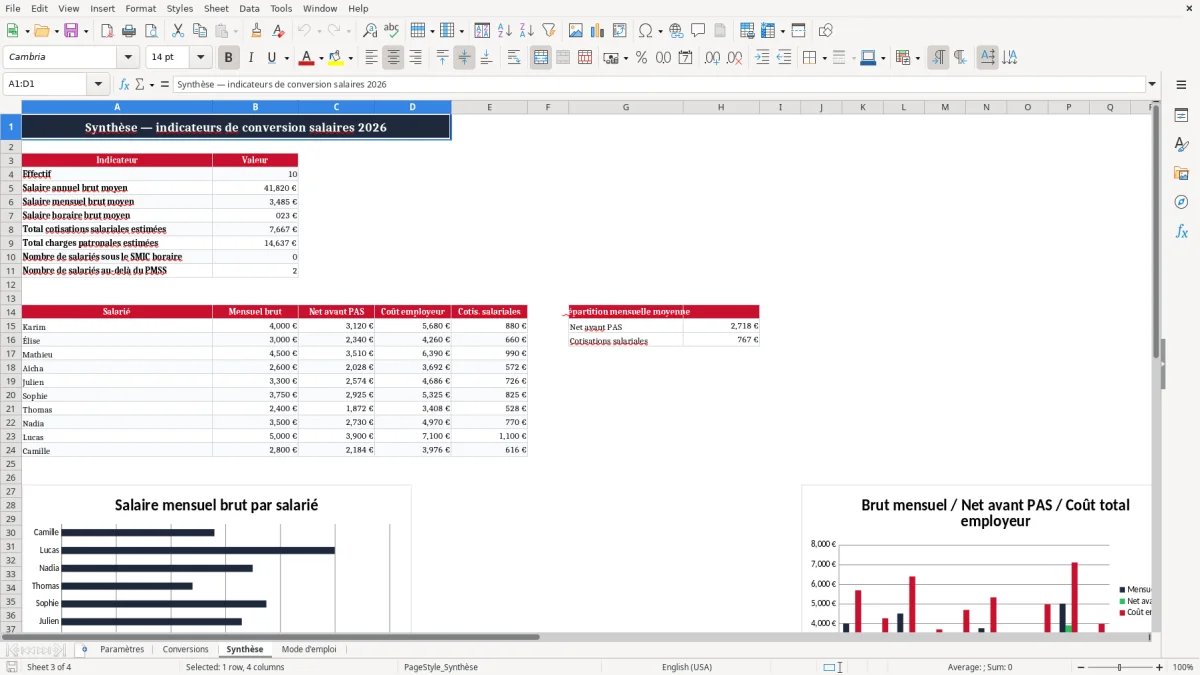Viewport: 1200px width, 675px height.
Task: Format as percent icon
Action: coord(641,58)
